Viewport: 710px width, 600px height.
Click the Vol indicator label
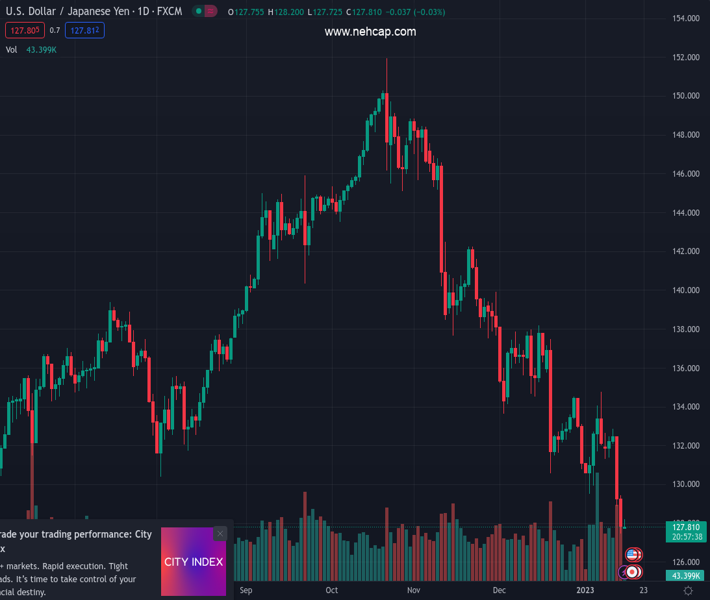click(x=12, y=50)
